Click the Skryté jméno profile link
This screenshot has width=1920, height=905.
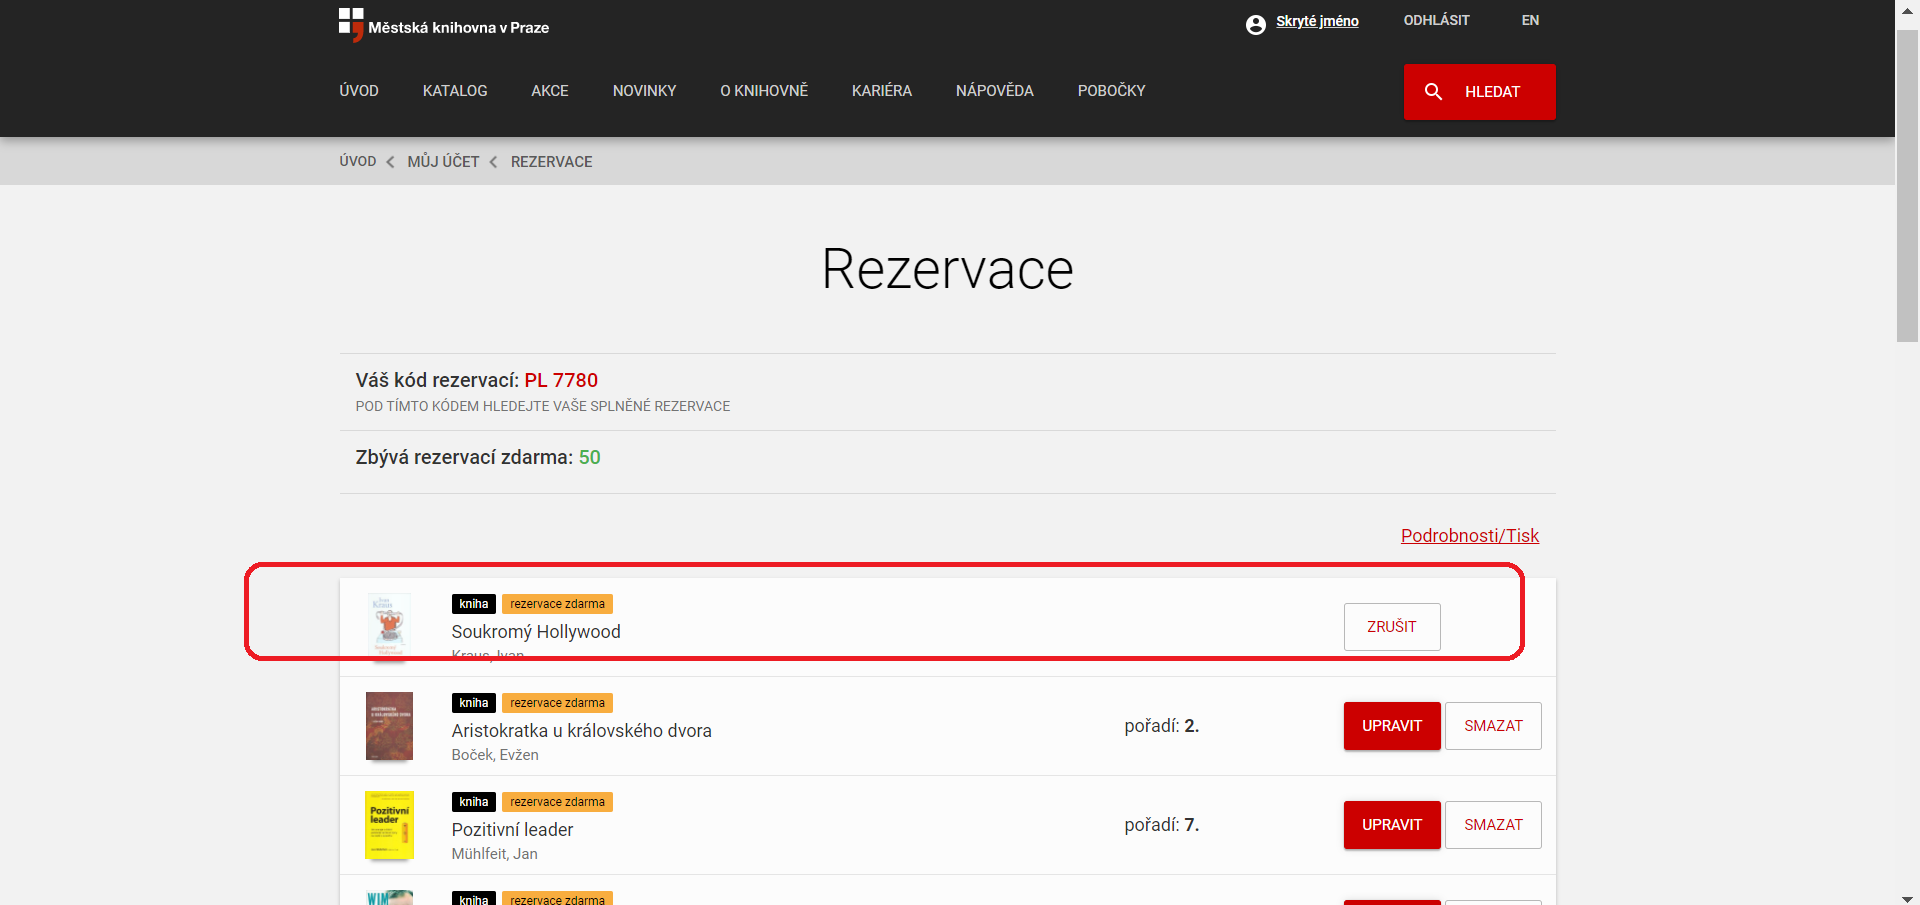[x=1316, y=21]
